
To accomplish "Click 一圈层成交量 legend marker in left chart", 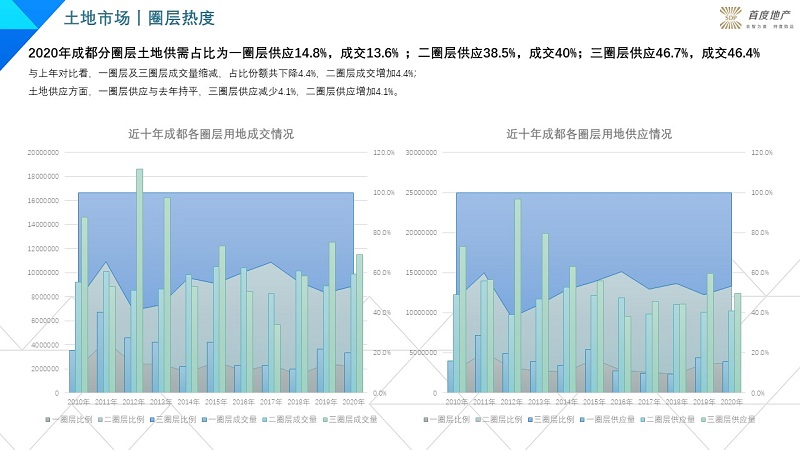I will 203,419.
